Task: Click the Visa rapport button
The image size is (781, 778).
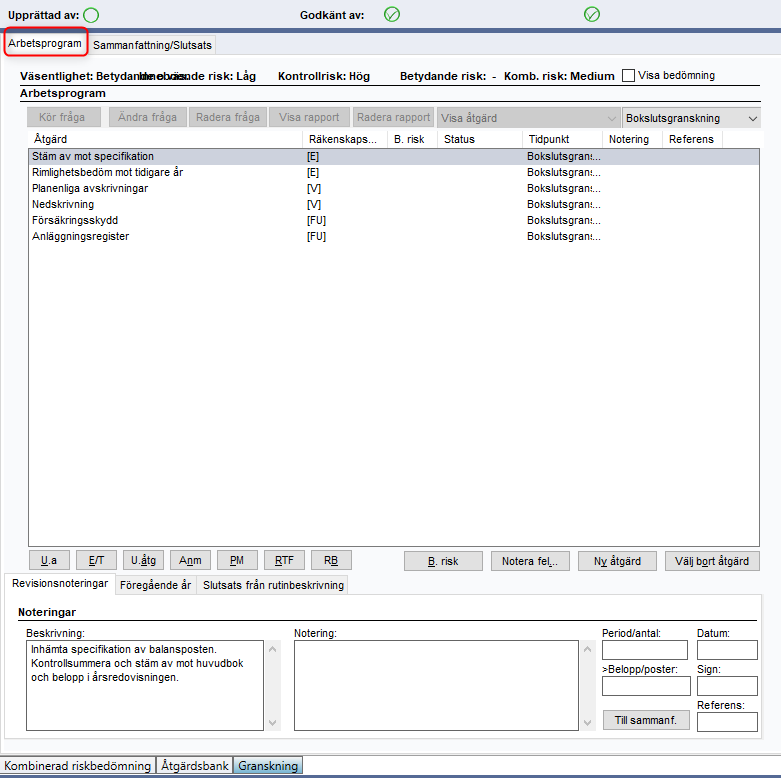Action: click(309, 117)
